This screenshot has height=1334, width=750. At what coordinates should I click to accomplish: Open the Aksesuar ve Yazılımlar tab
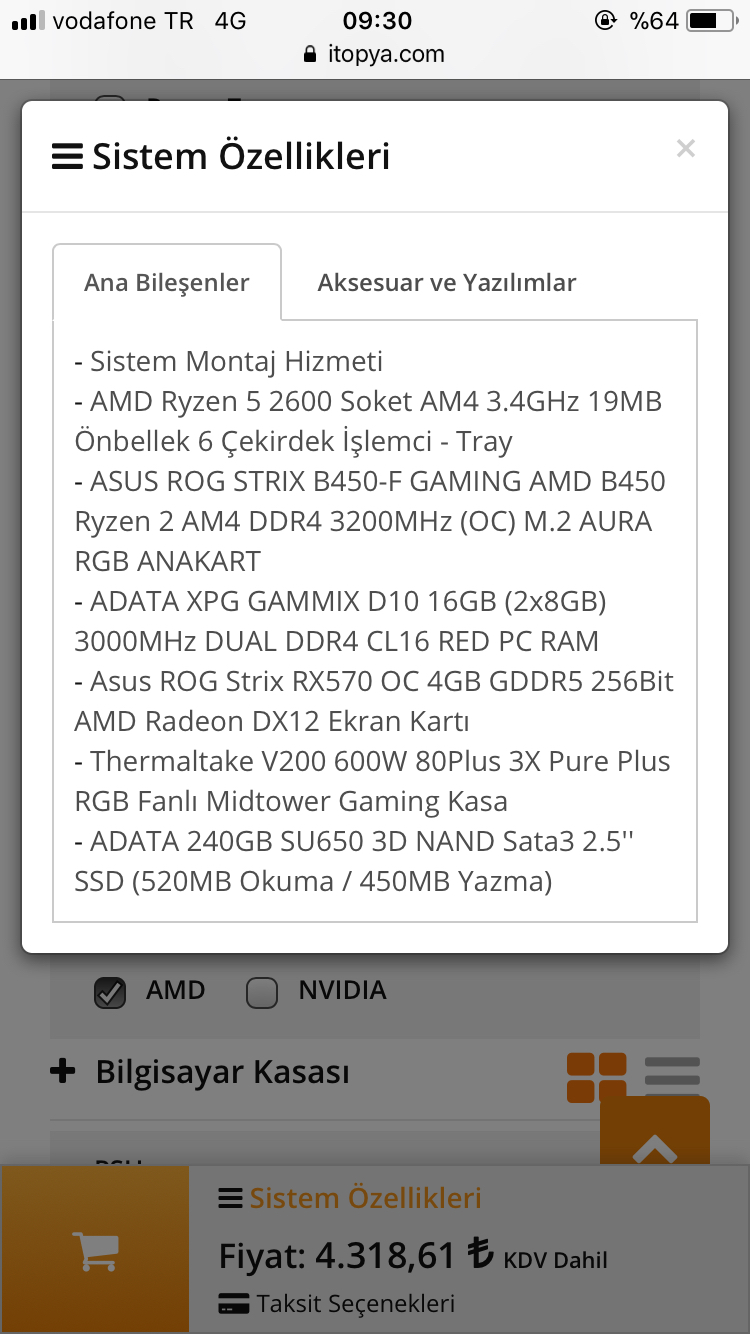(447, 282)
